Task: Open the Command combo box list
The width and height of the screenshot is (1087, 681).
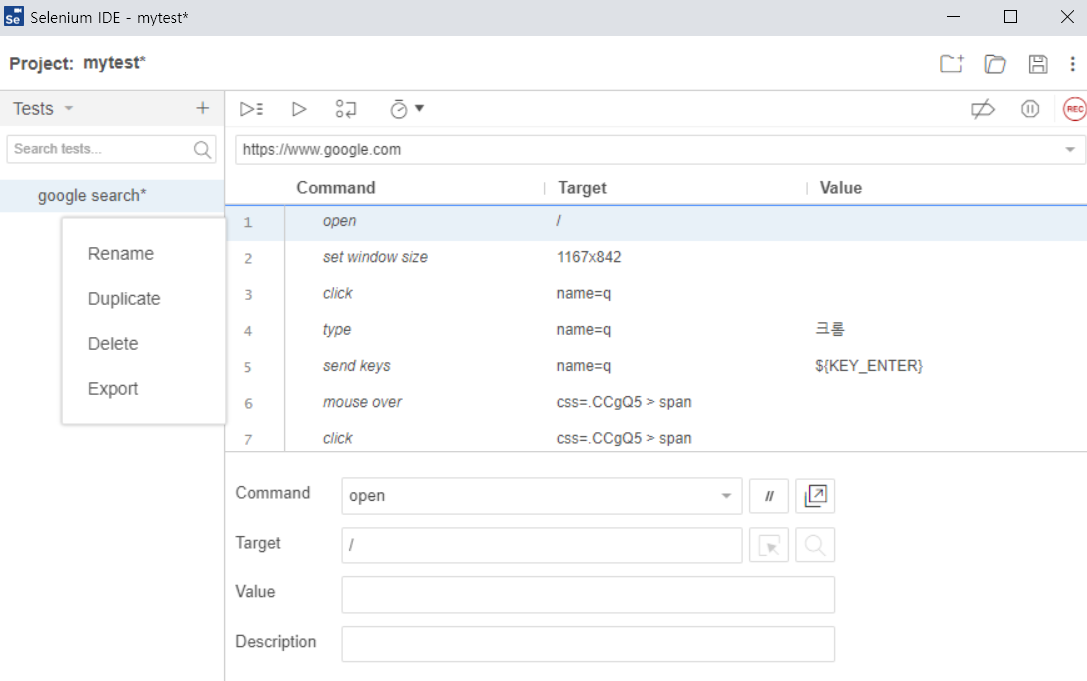Action: (726, 496)
